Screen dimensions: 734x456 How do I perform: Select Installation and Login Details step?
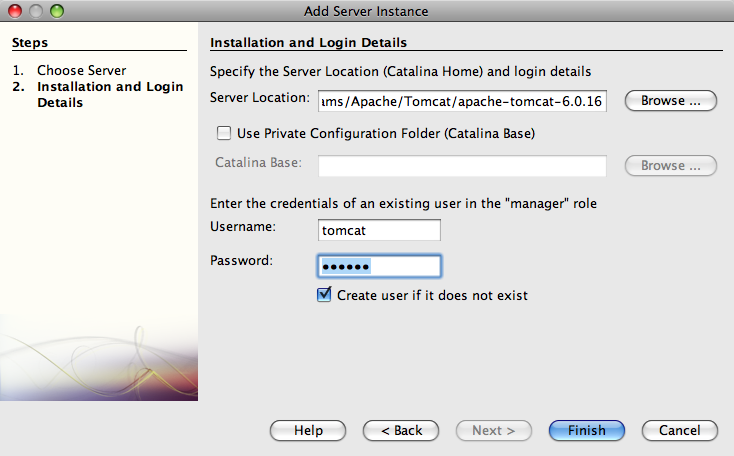pyautogui.click(x=110, y=95)
